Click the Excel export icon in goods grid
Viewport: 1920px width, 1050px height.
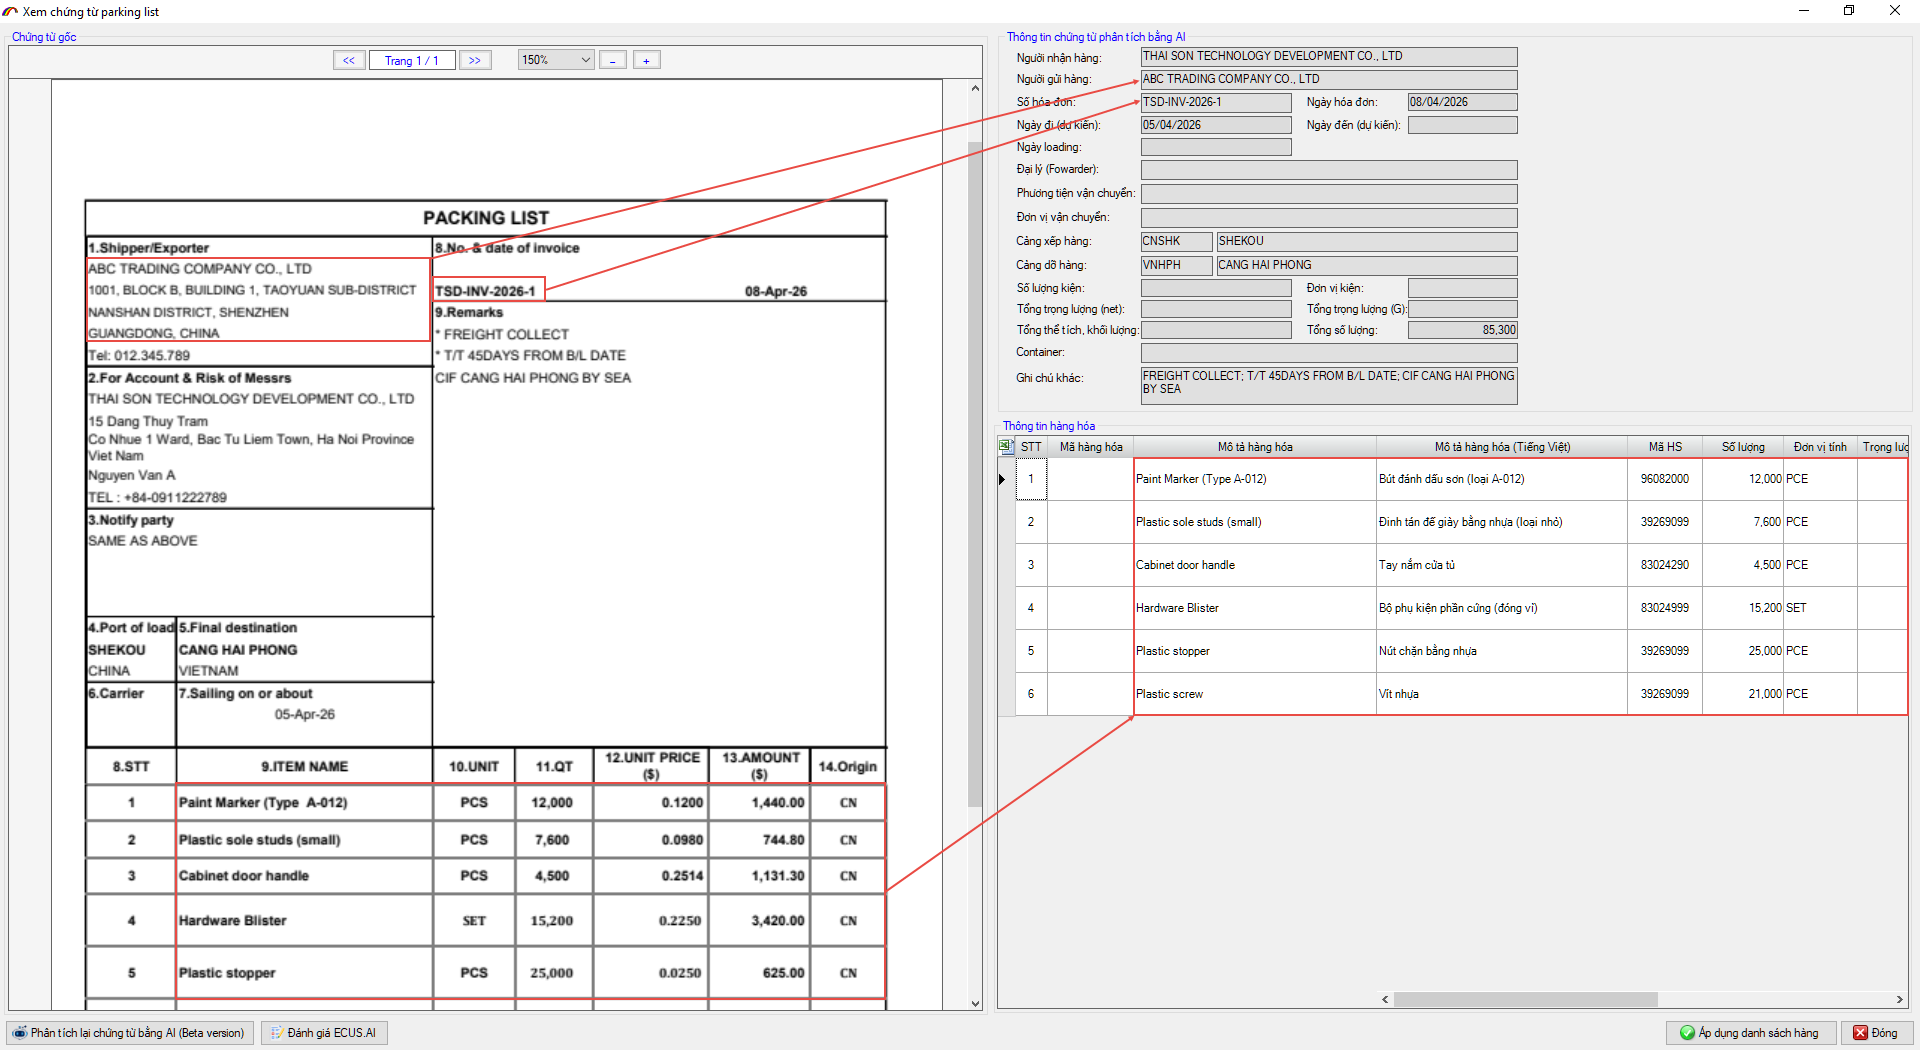click(1006, 446)
